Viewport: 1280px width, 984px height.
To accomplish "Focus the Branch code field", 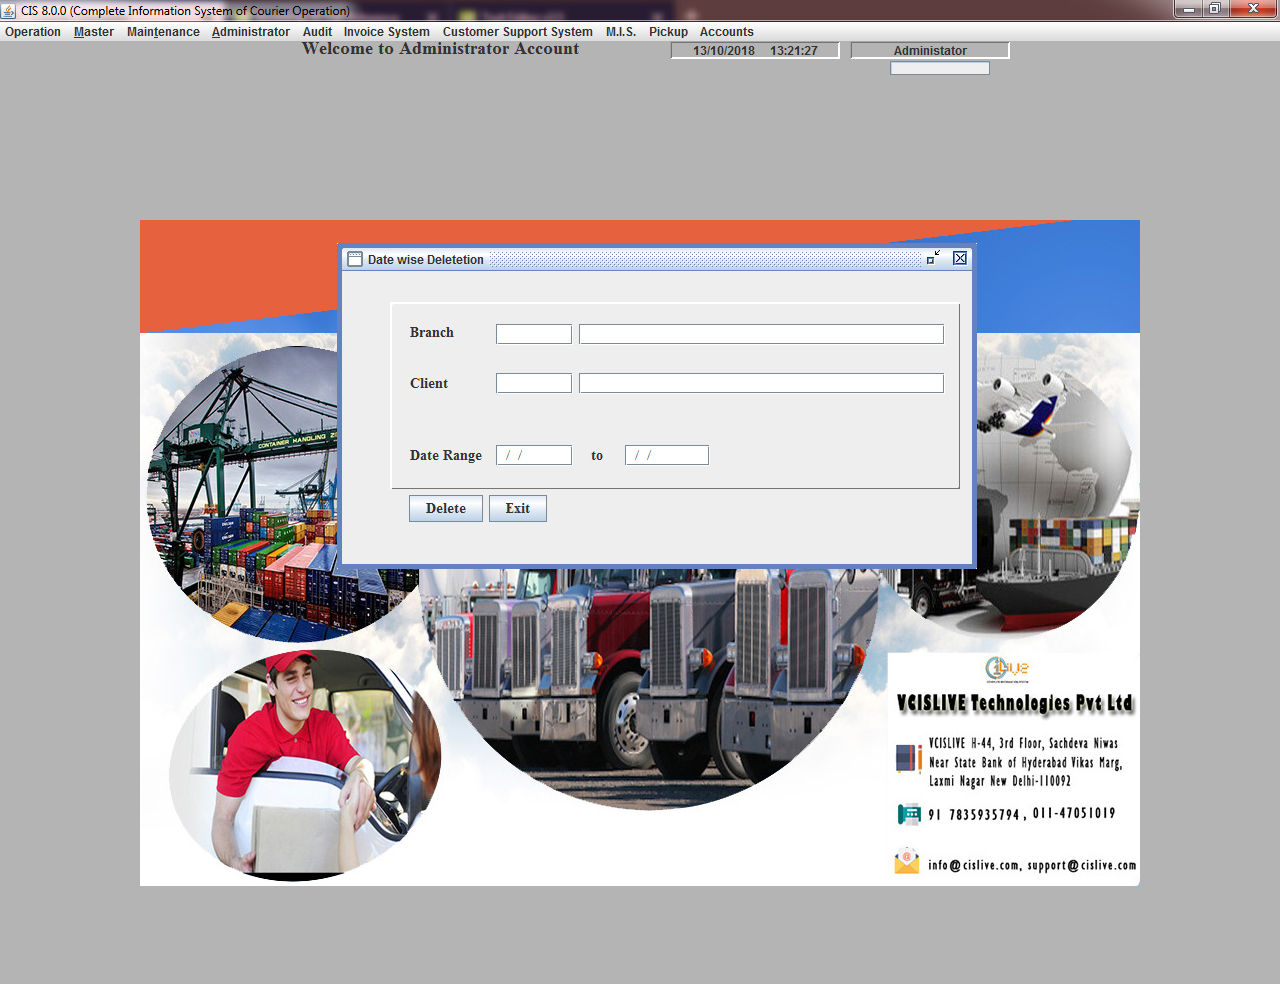I will 534,334.
